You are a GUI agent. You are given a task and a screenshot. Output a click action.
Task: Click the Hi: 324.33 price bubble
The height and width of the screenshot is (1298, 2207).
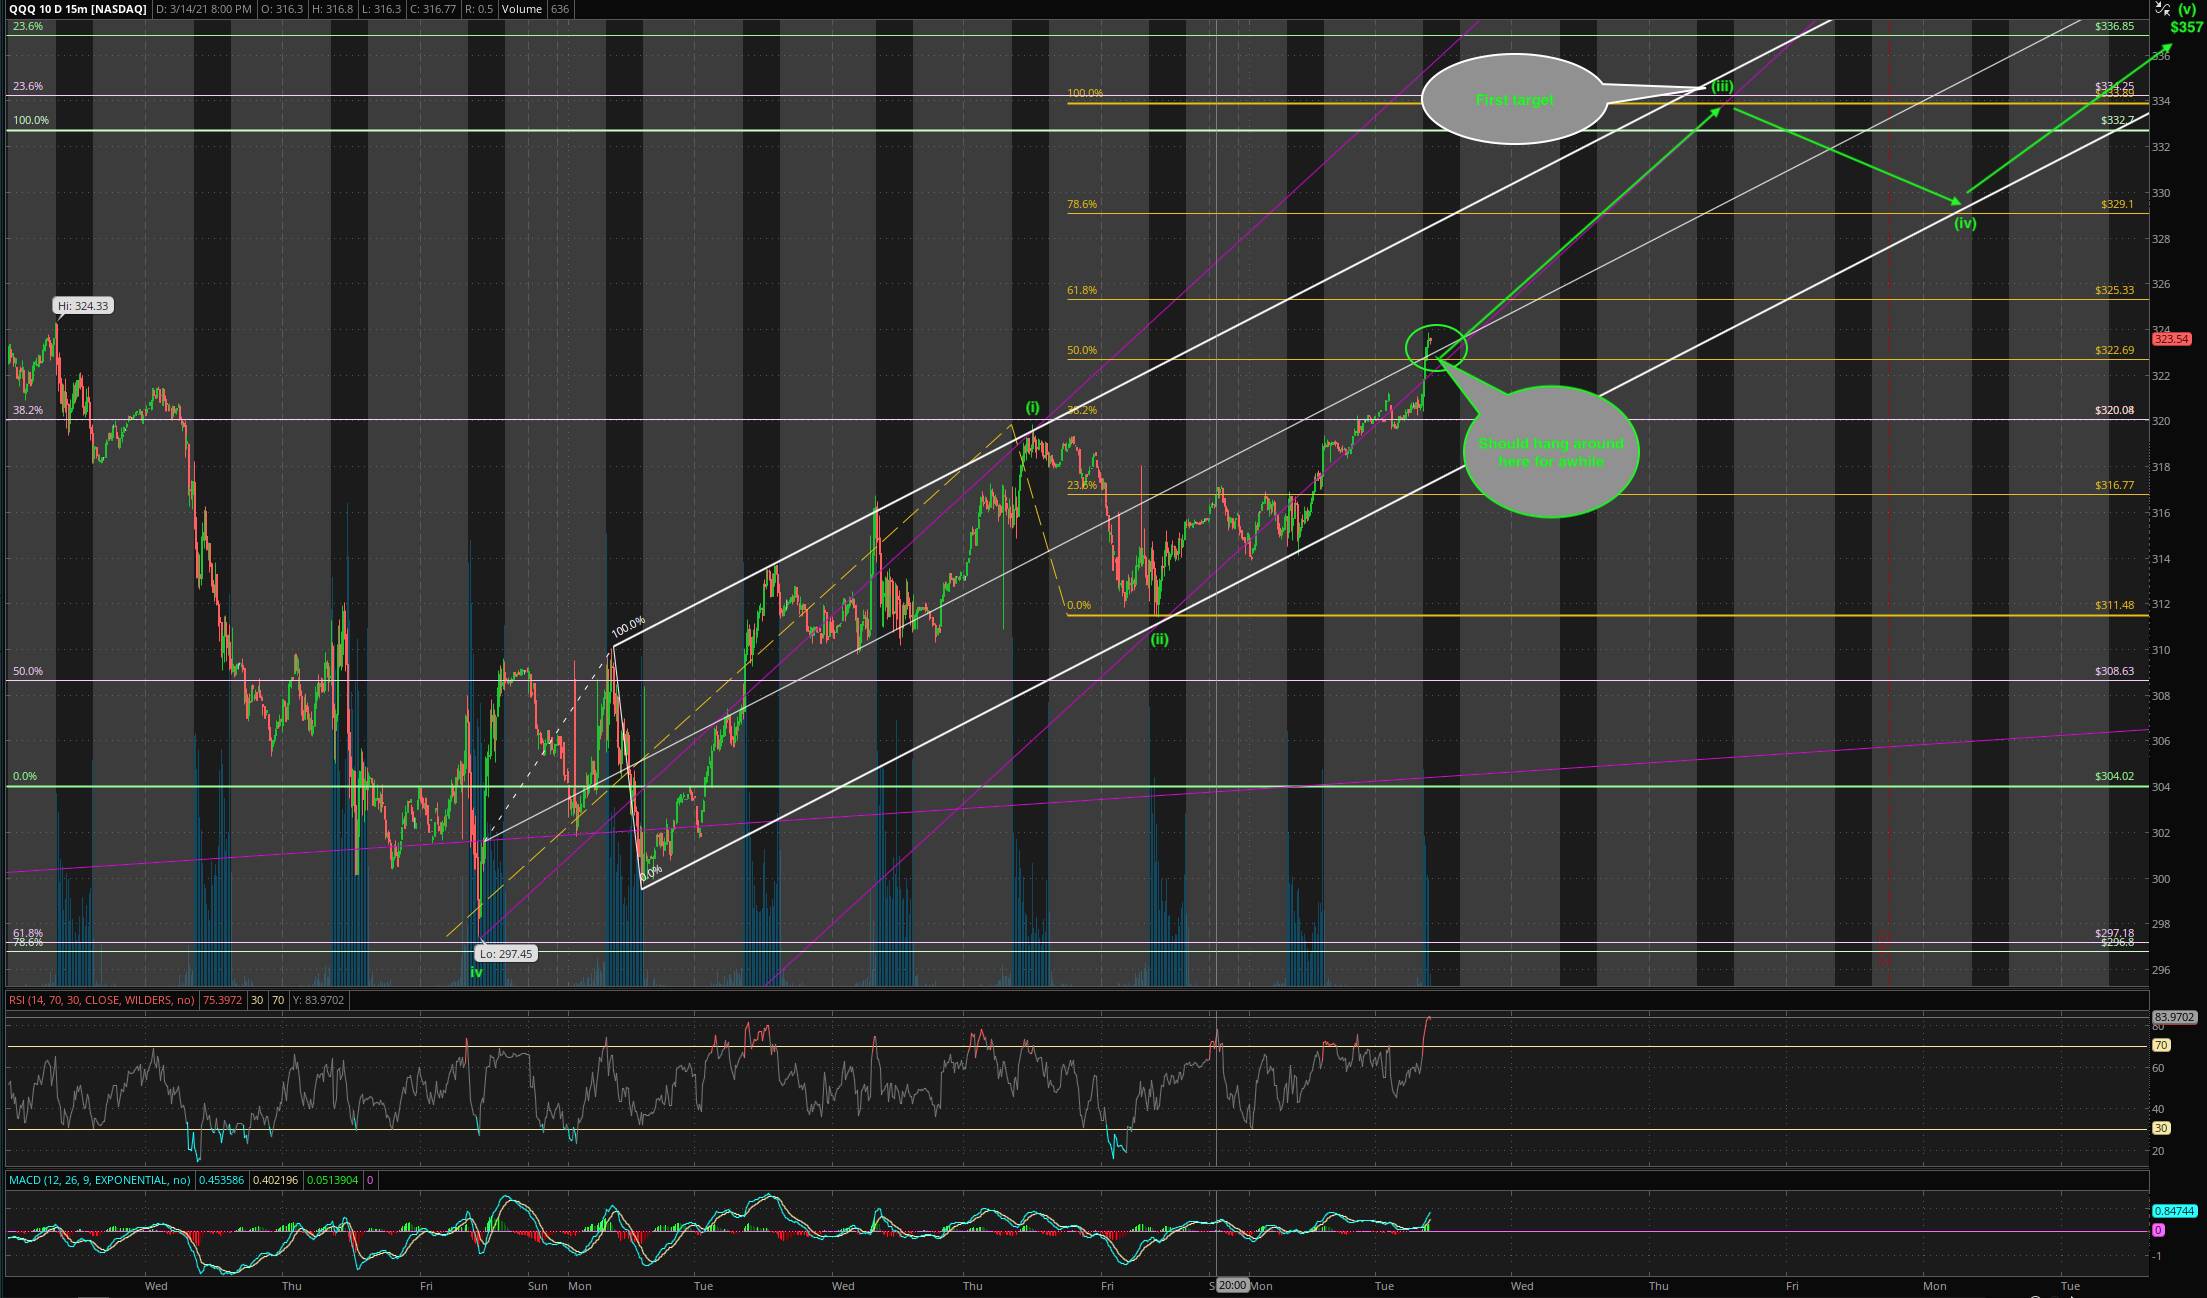83,306
